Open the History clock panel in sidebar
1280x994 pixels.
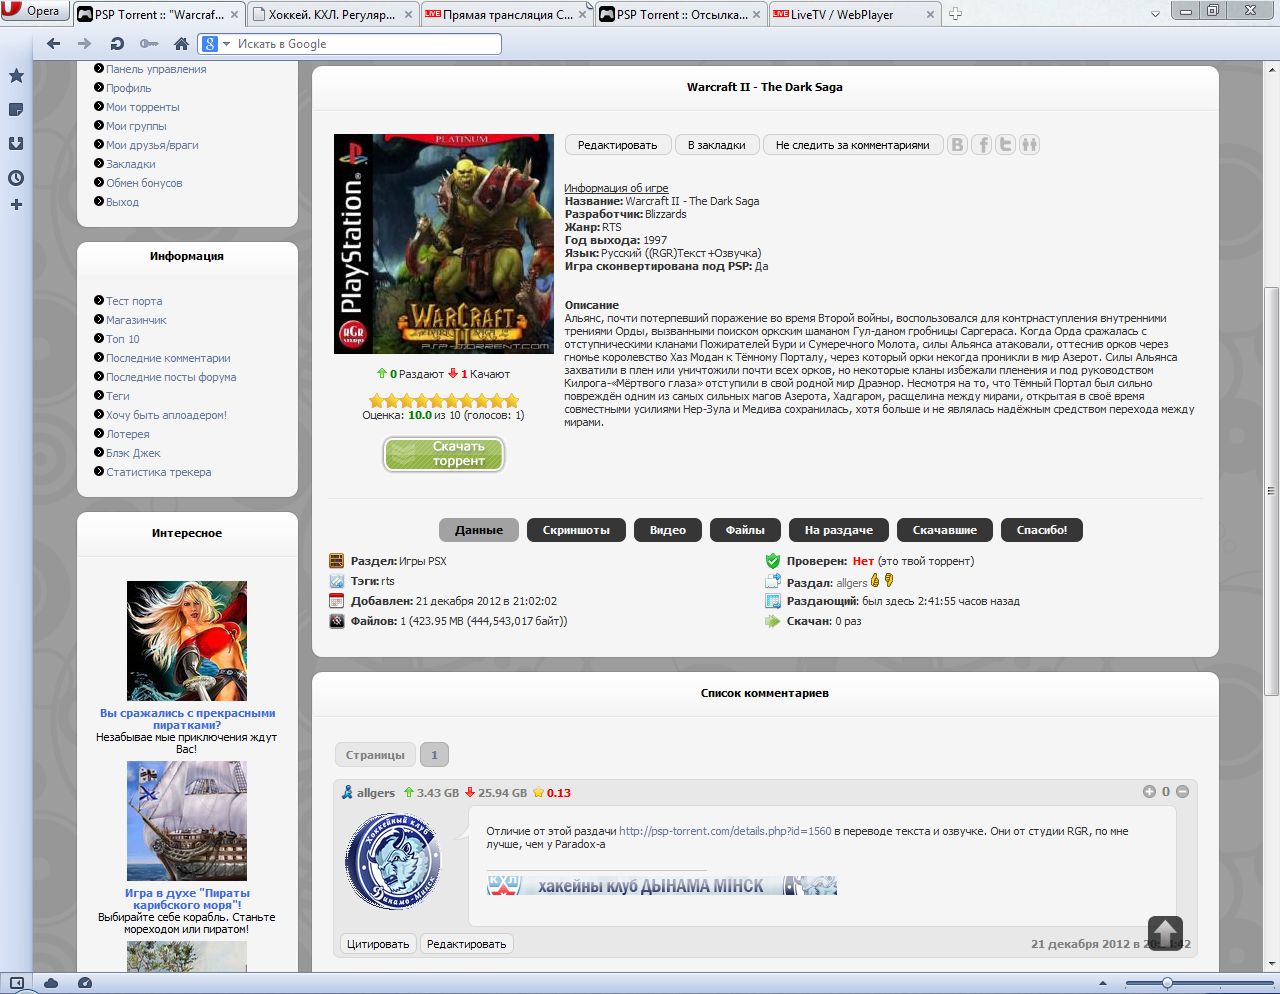pyautogui.click(x=16, y=178)
